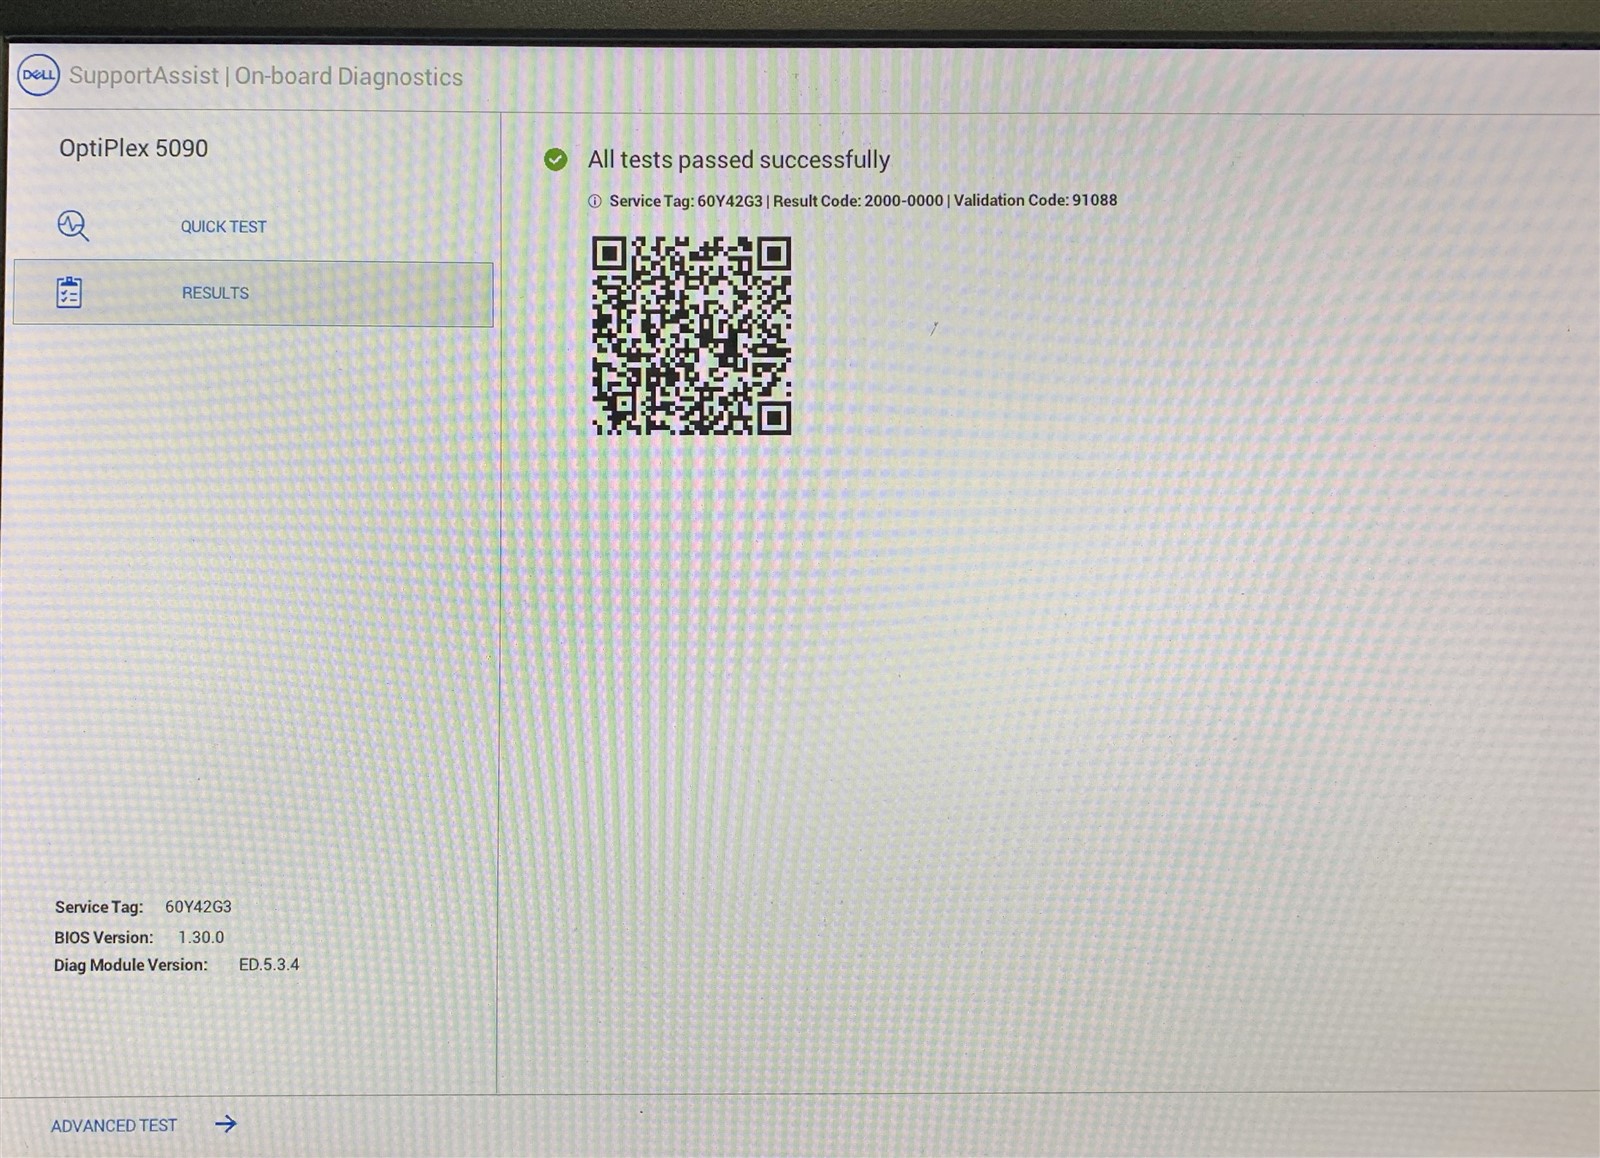
Task: Click the 'All tests passed successfully' message
Action: coord(738,160)
